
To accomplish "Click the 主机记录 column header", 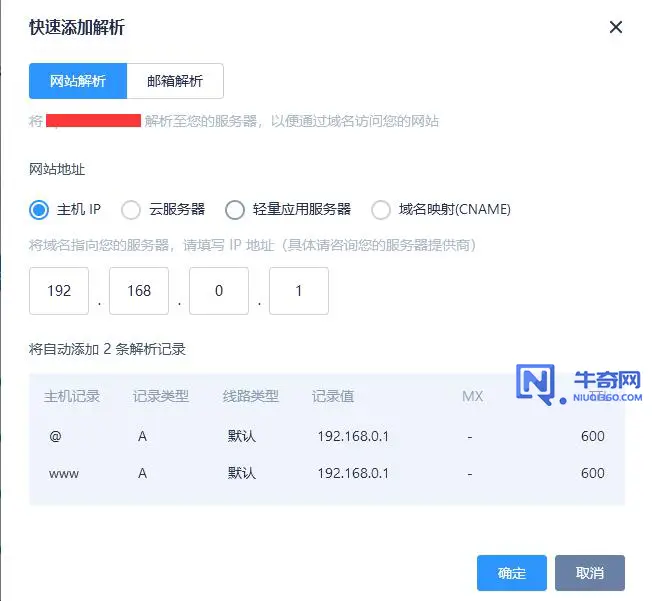I will pos(72,396).
